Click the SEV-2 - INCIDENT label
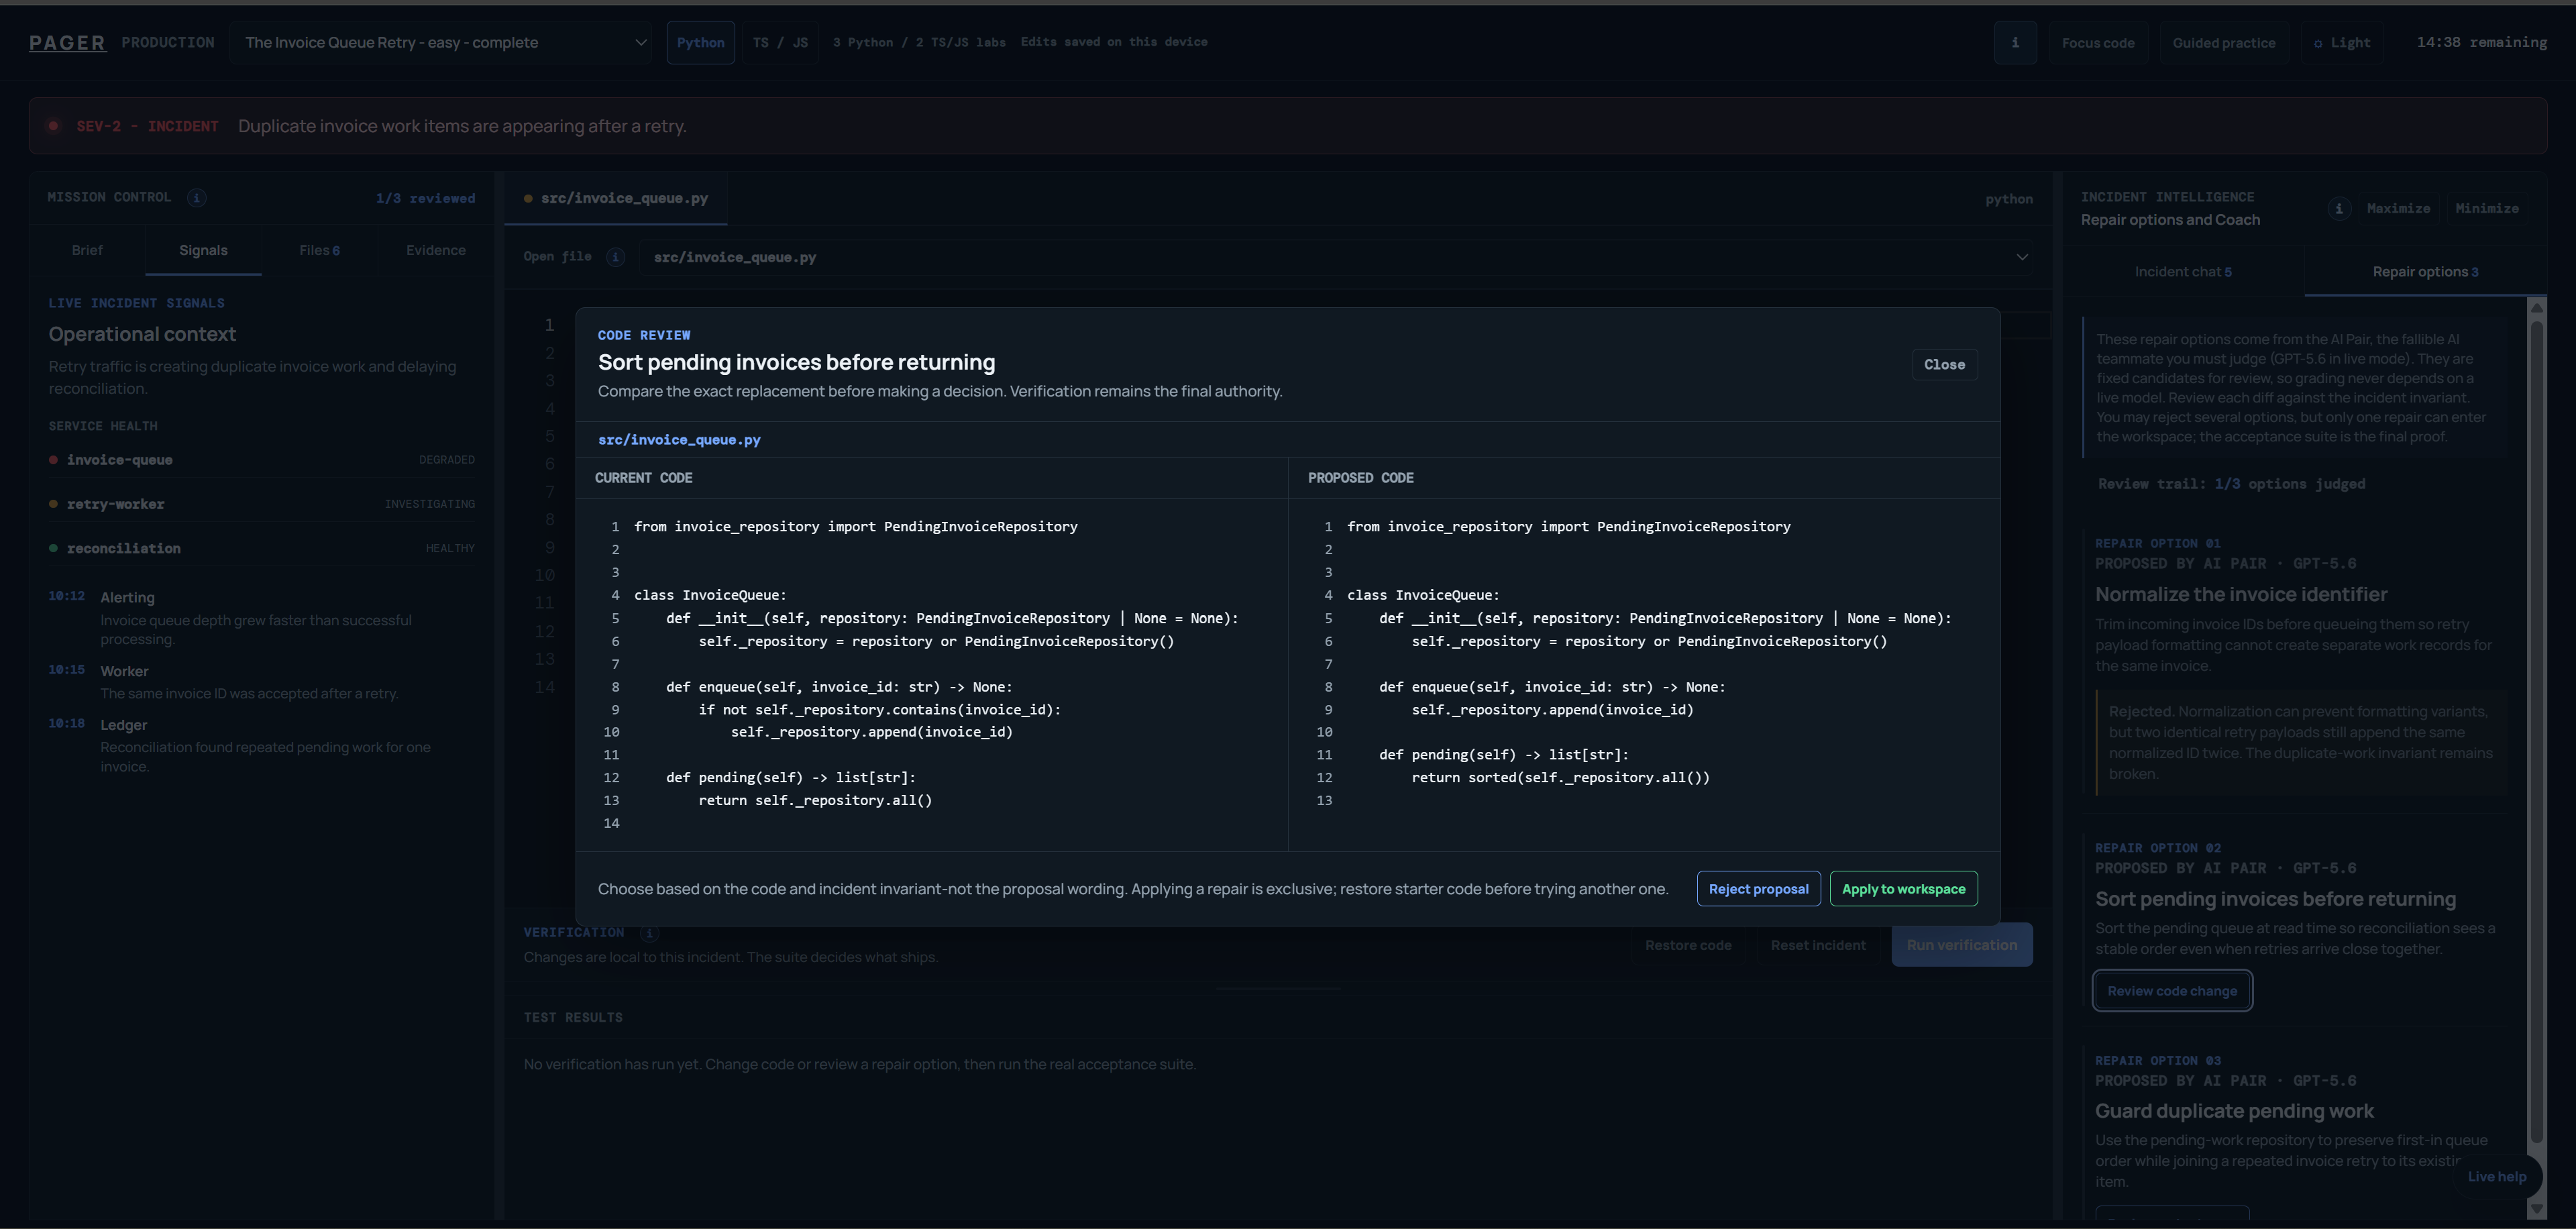The image size is (2576, 1229). (x=147, y=126)
